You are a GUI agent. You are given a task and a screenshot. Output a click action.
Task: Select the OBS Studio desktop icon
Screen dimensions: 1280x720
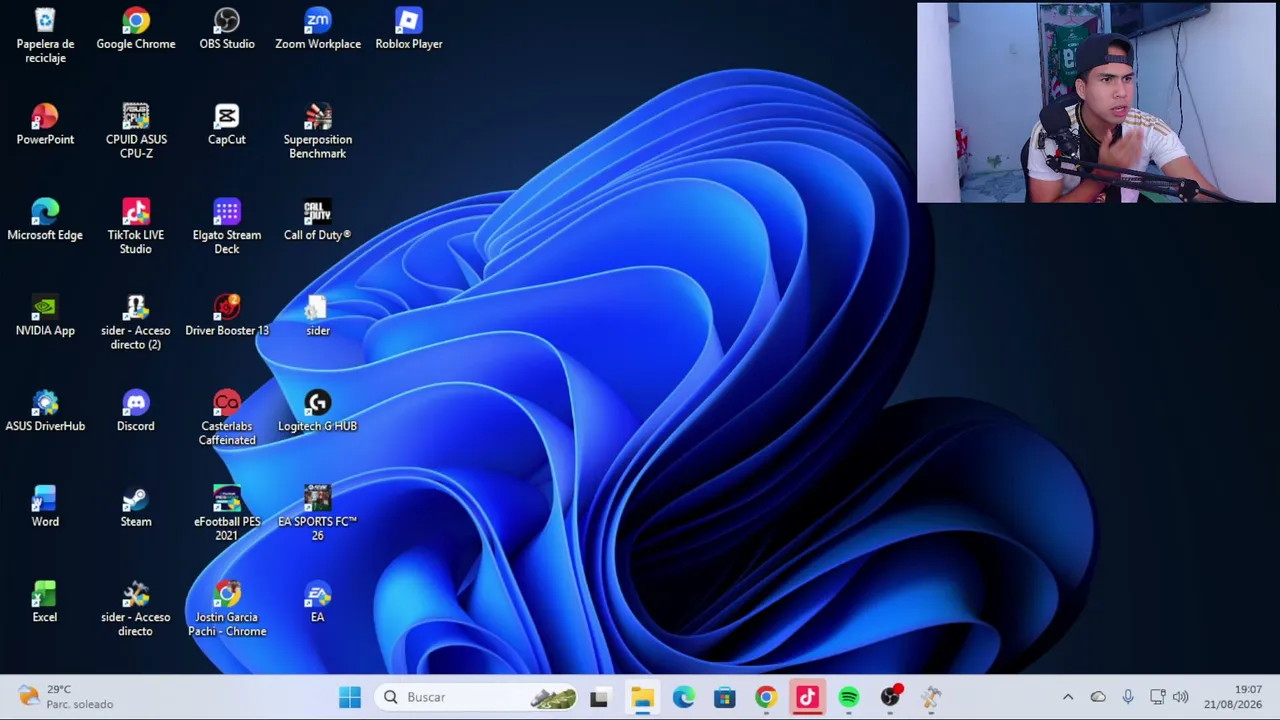coord(227,29)
